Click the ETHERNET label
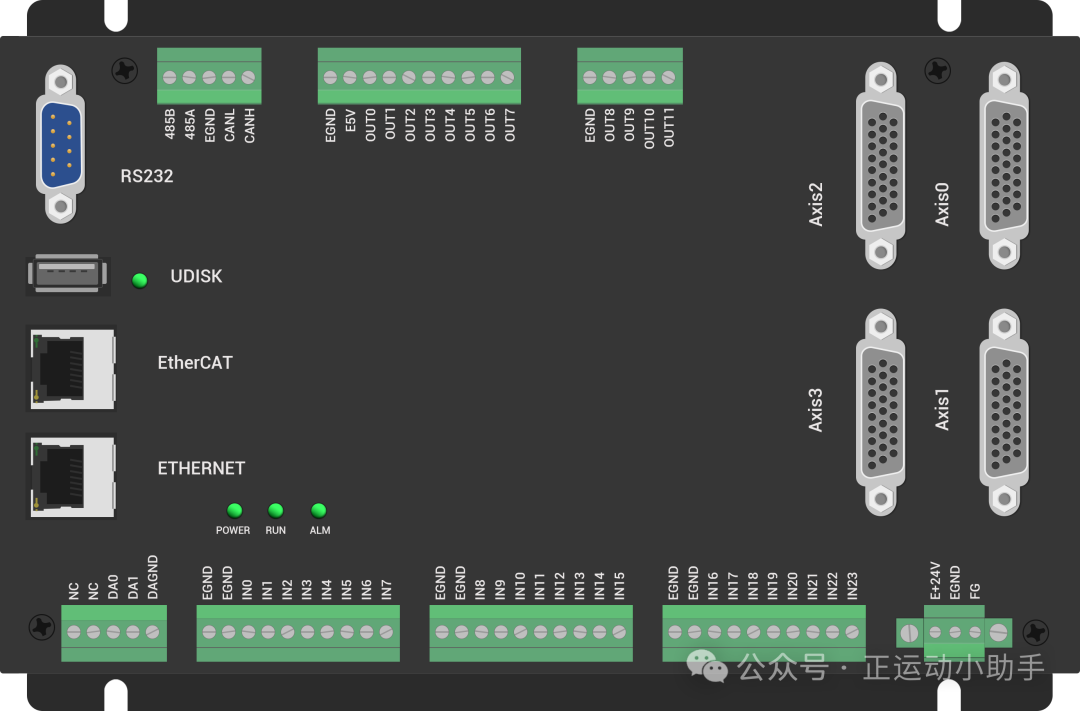The height and width of the screenshot is (711, 1080). pos(201,468)
